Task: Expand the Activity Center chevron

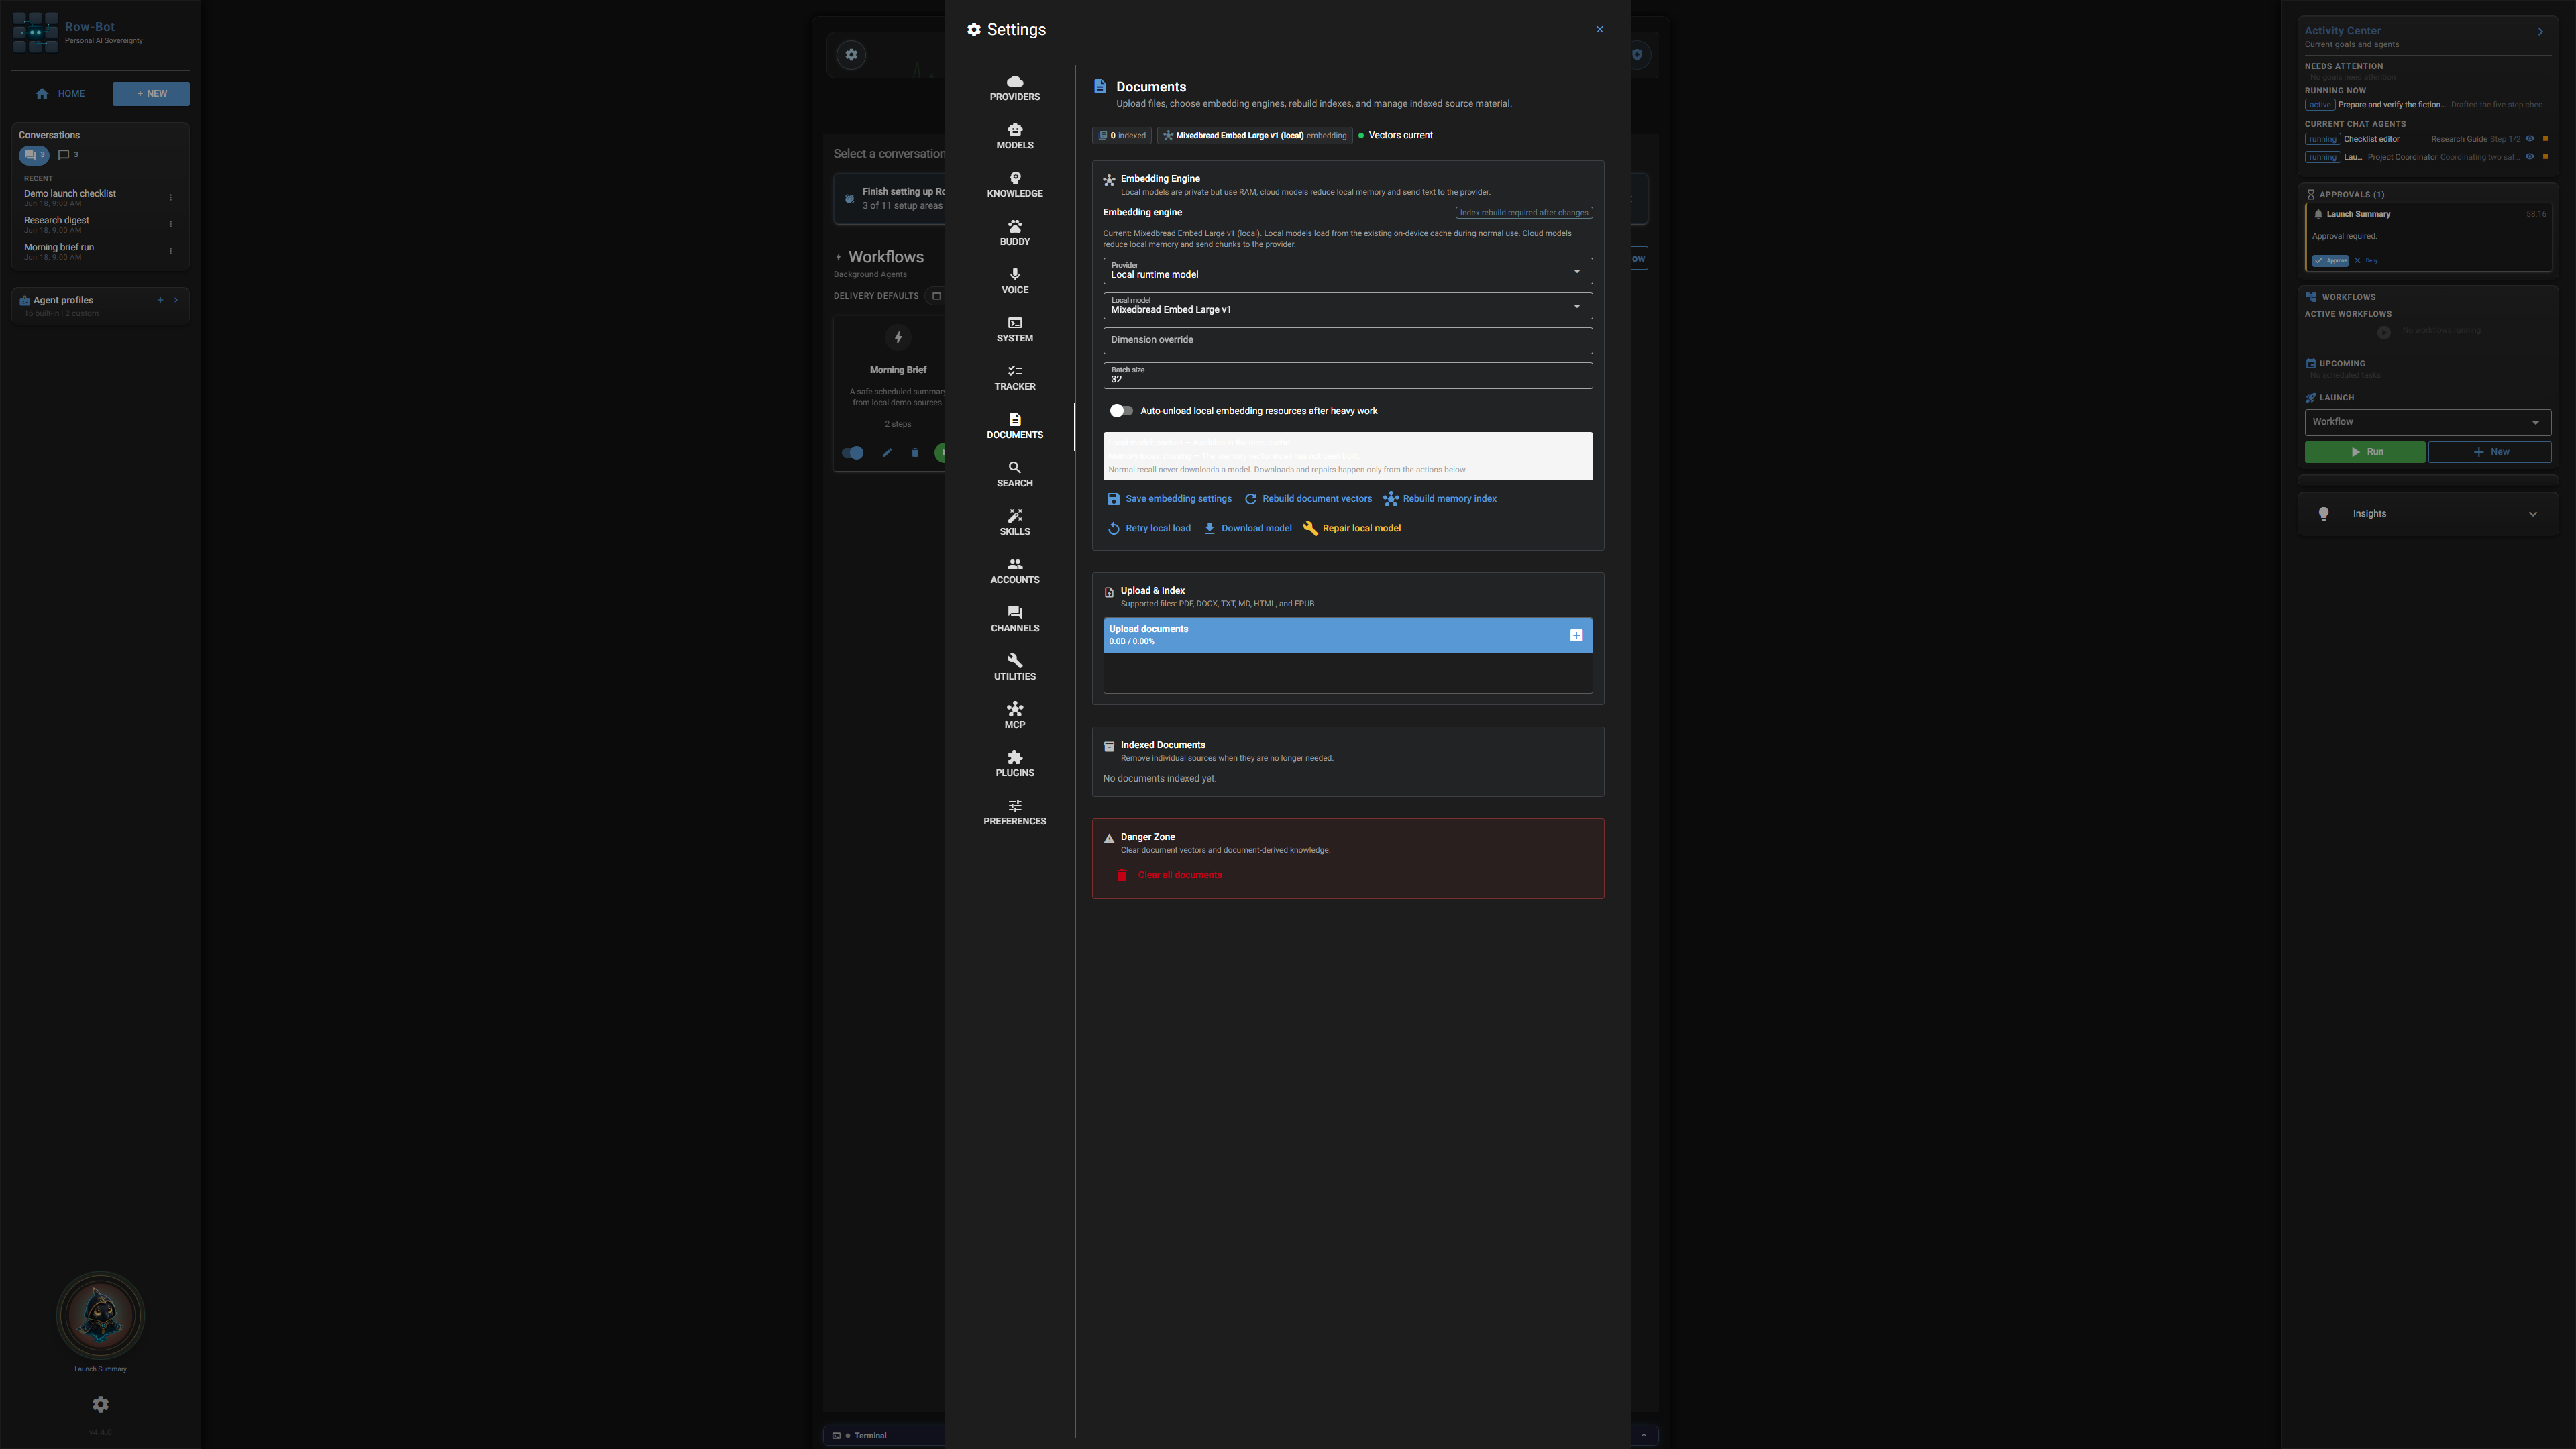Action: [2540, 32]
